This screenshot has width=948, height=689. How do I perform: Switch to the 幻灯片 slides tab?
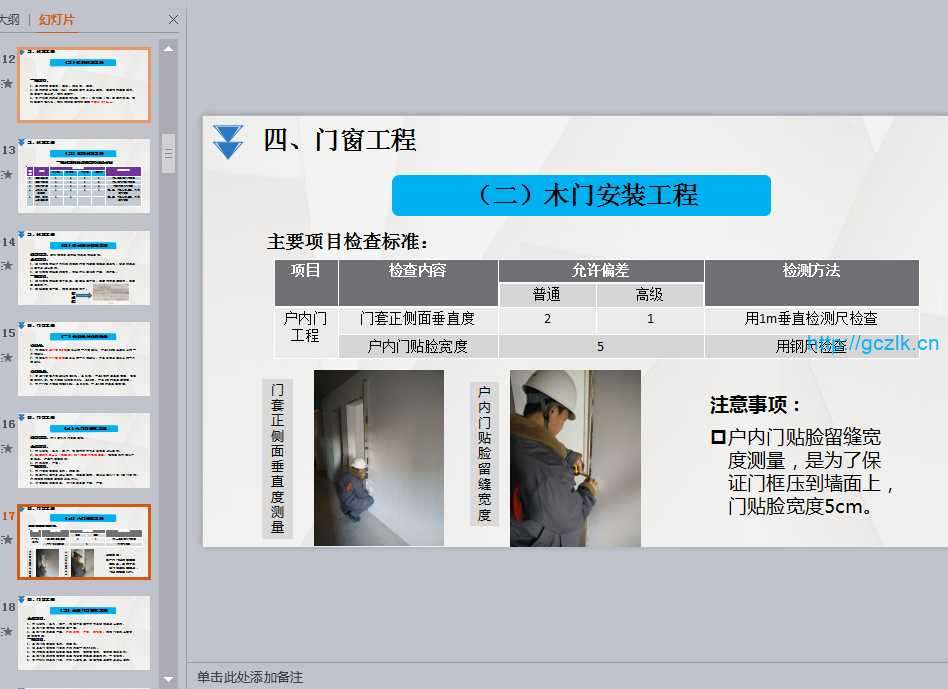click(56, 19)
